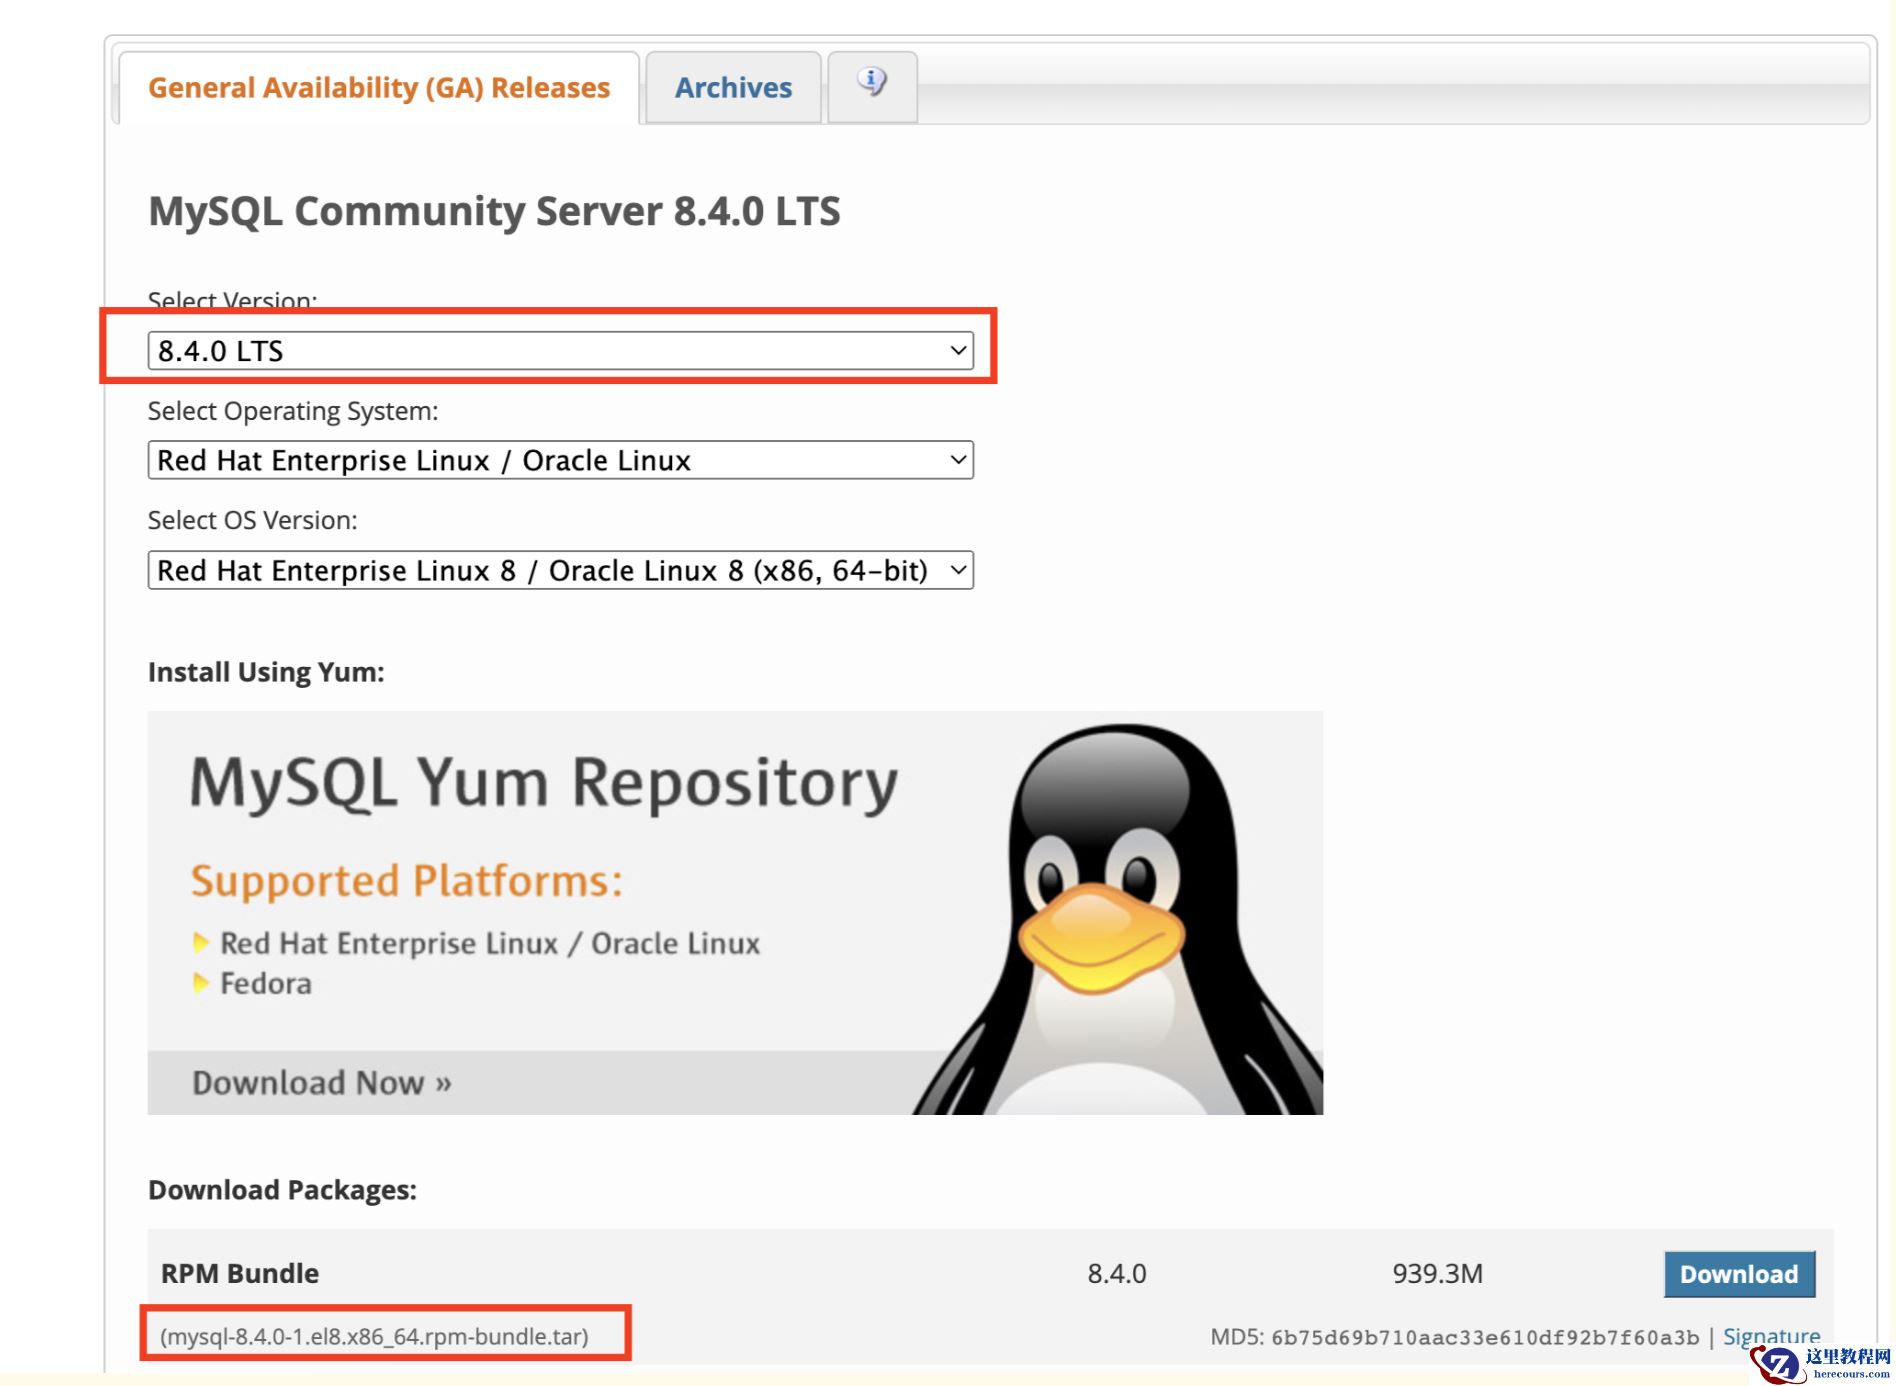This screenshot has height=1386, width=1896.
Task: Open the information bubble icon tab
Action: pyautogui.click(x=872, y=86)
